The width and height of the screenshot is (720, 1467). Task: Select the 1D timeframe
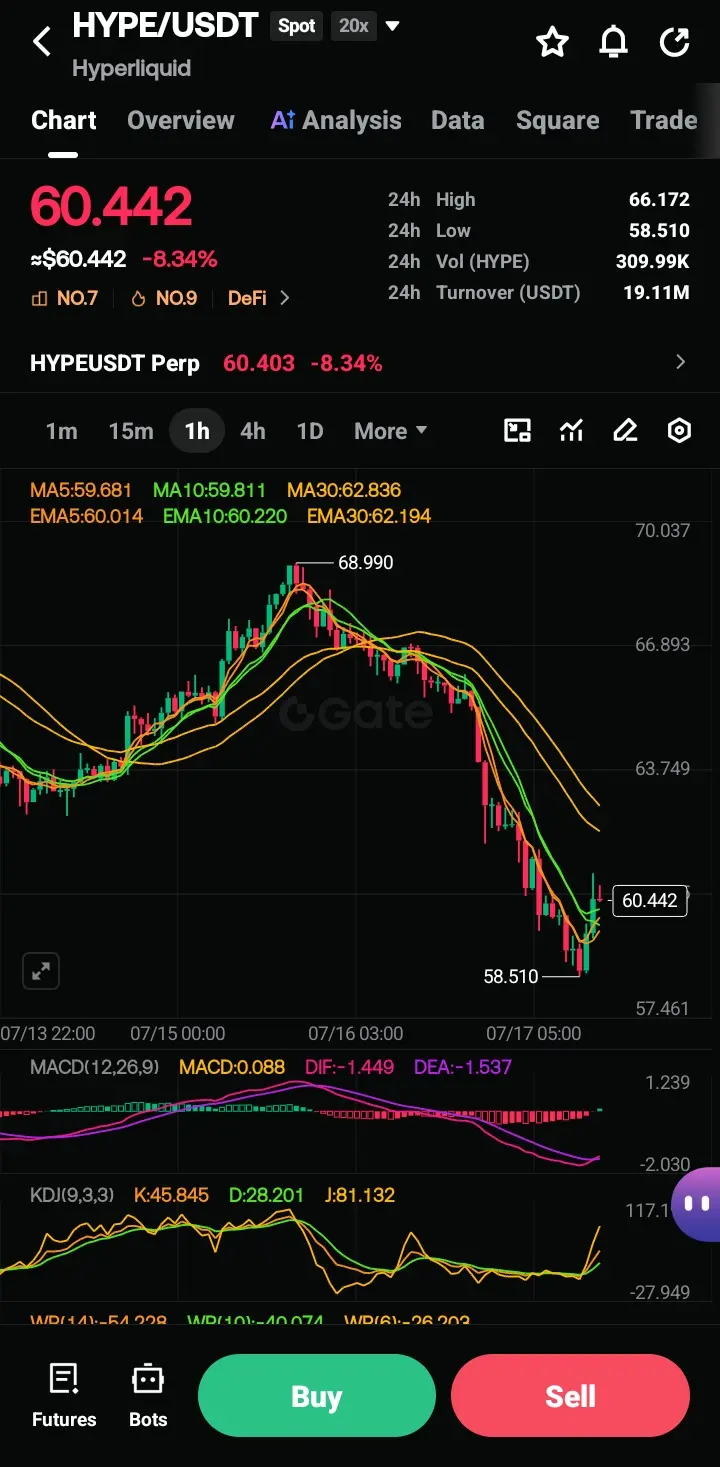310,431
